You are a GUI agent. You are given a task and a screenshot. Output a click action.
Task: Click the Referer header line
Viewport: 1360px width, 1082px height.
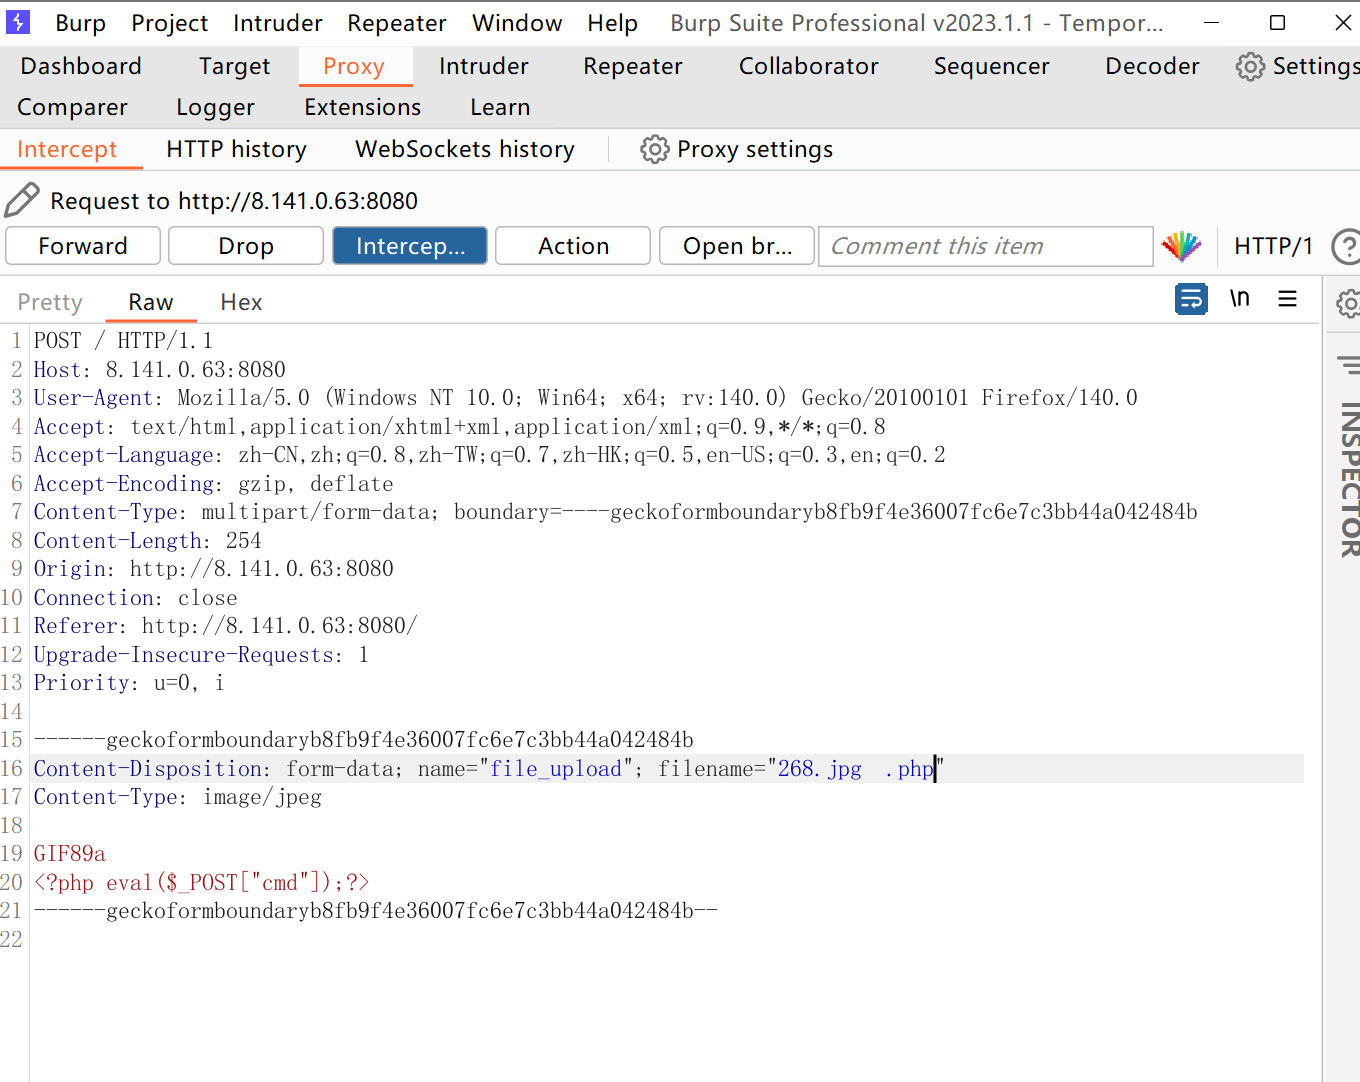click(226, 626)
